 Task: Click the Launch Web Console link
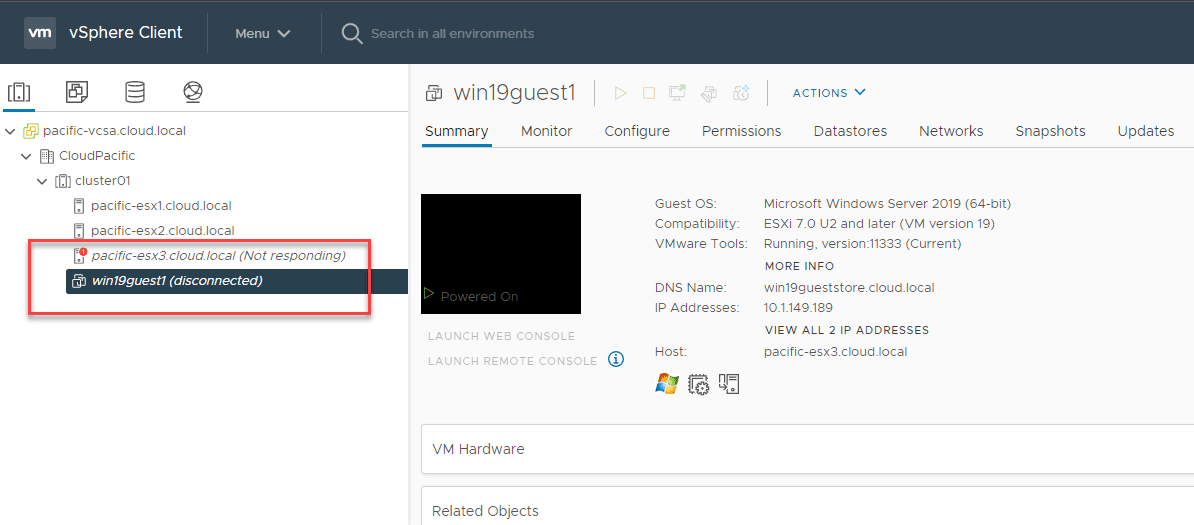[x=501, y=336]
